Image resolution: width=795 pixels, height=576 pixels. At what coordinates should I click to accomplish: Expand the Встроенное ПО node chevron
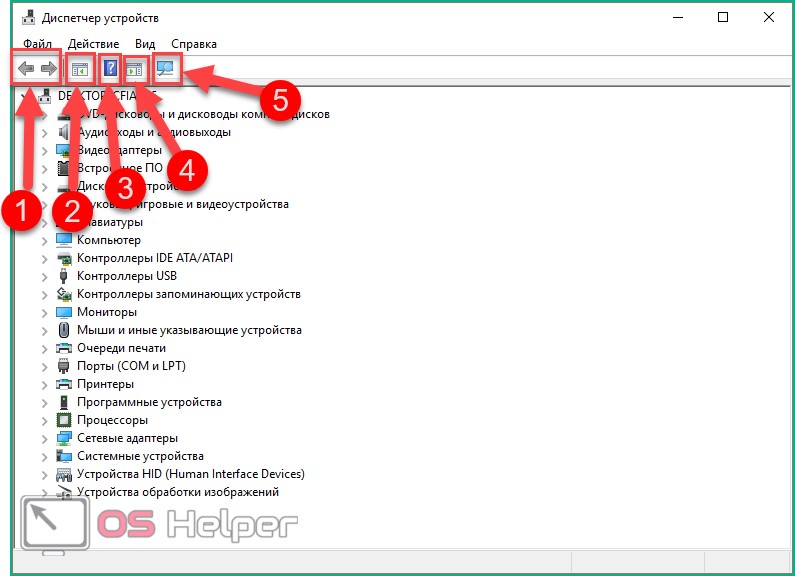tap(45, 169)
